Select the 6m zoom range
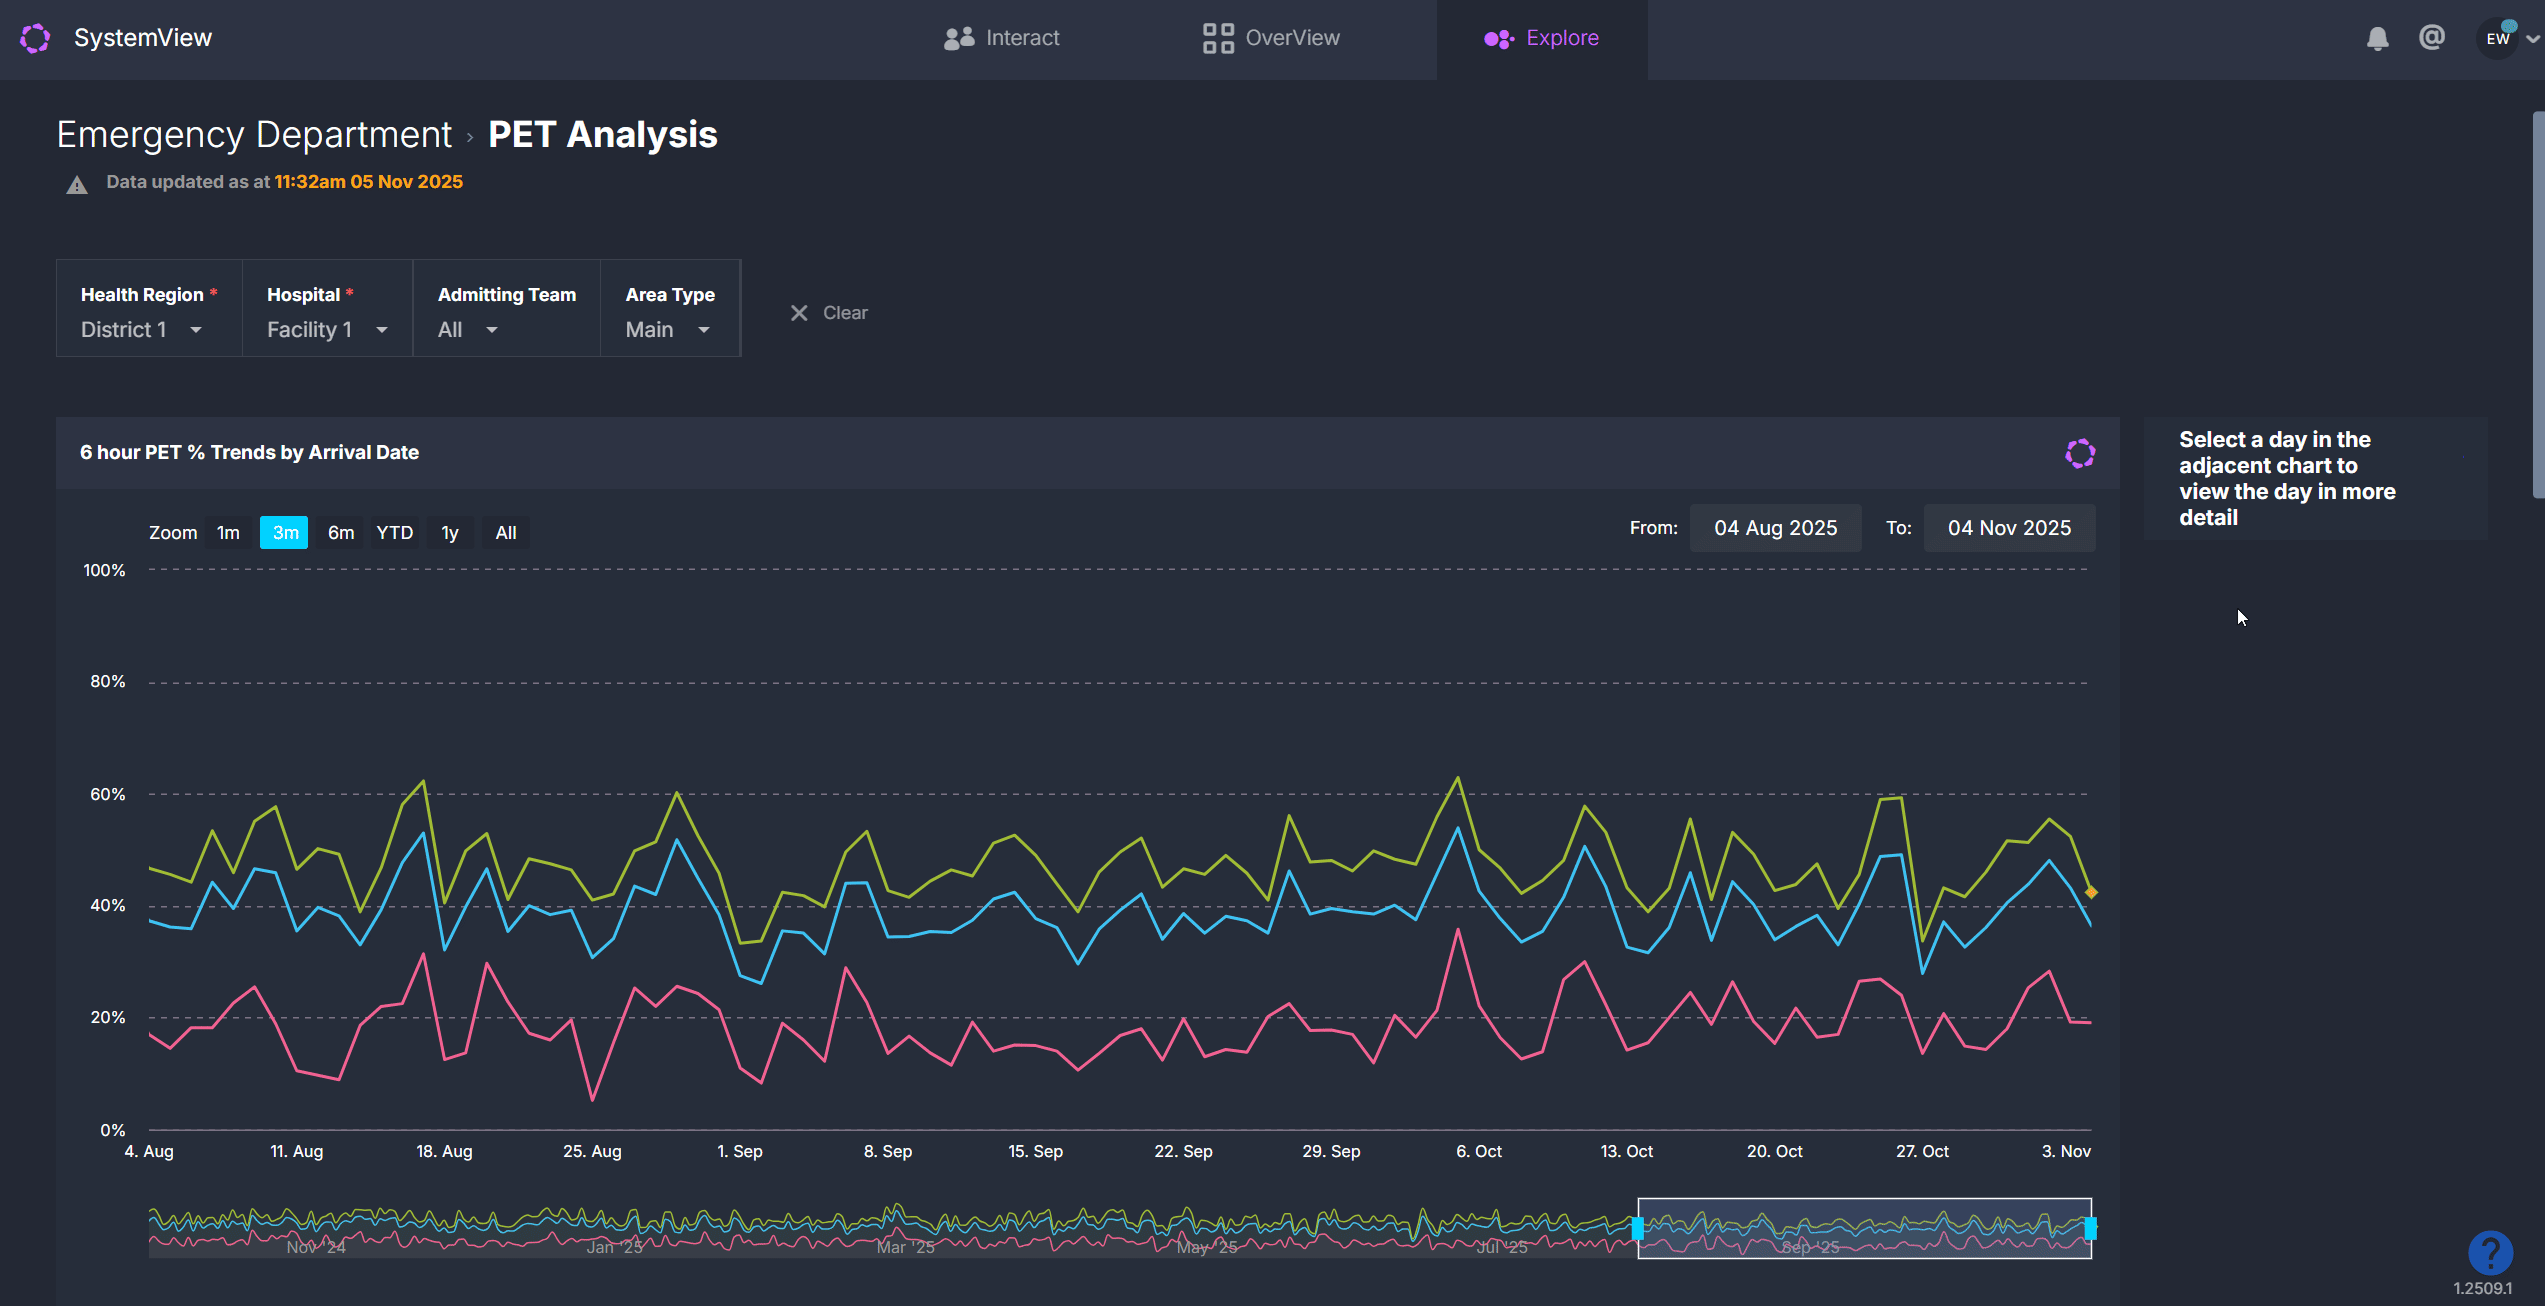 click(x=341, y=533)
